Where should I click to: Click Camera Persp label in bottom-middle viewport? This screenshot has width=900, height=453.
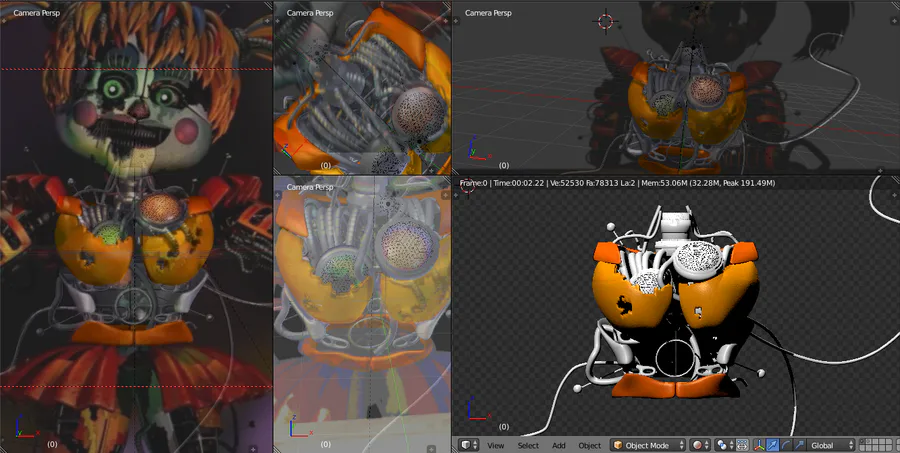pyautogui.click(x=310, y=187)
